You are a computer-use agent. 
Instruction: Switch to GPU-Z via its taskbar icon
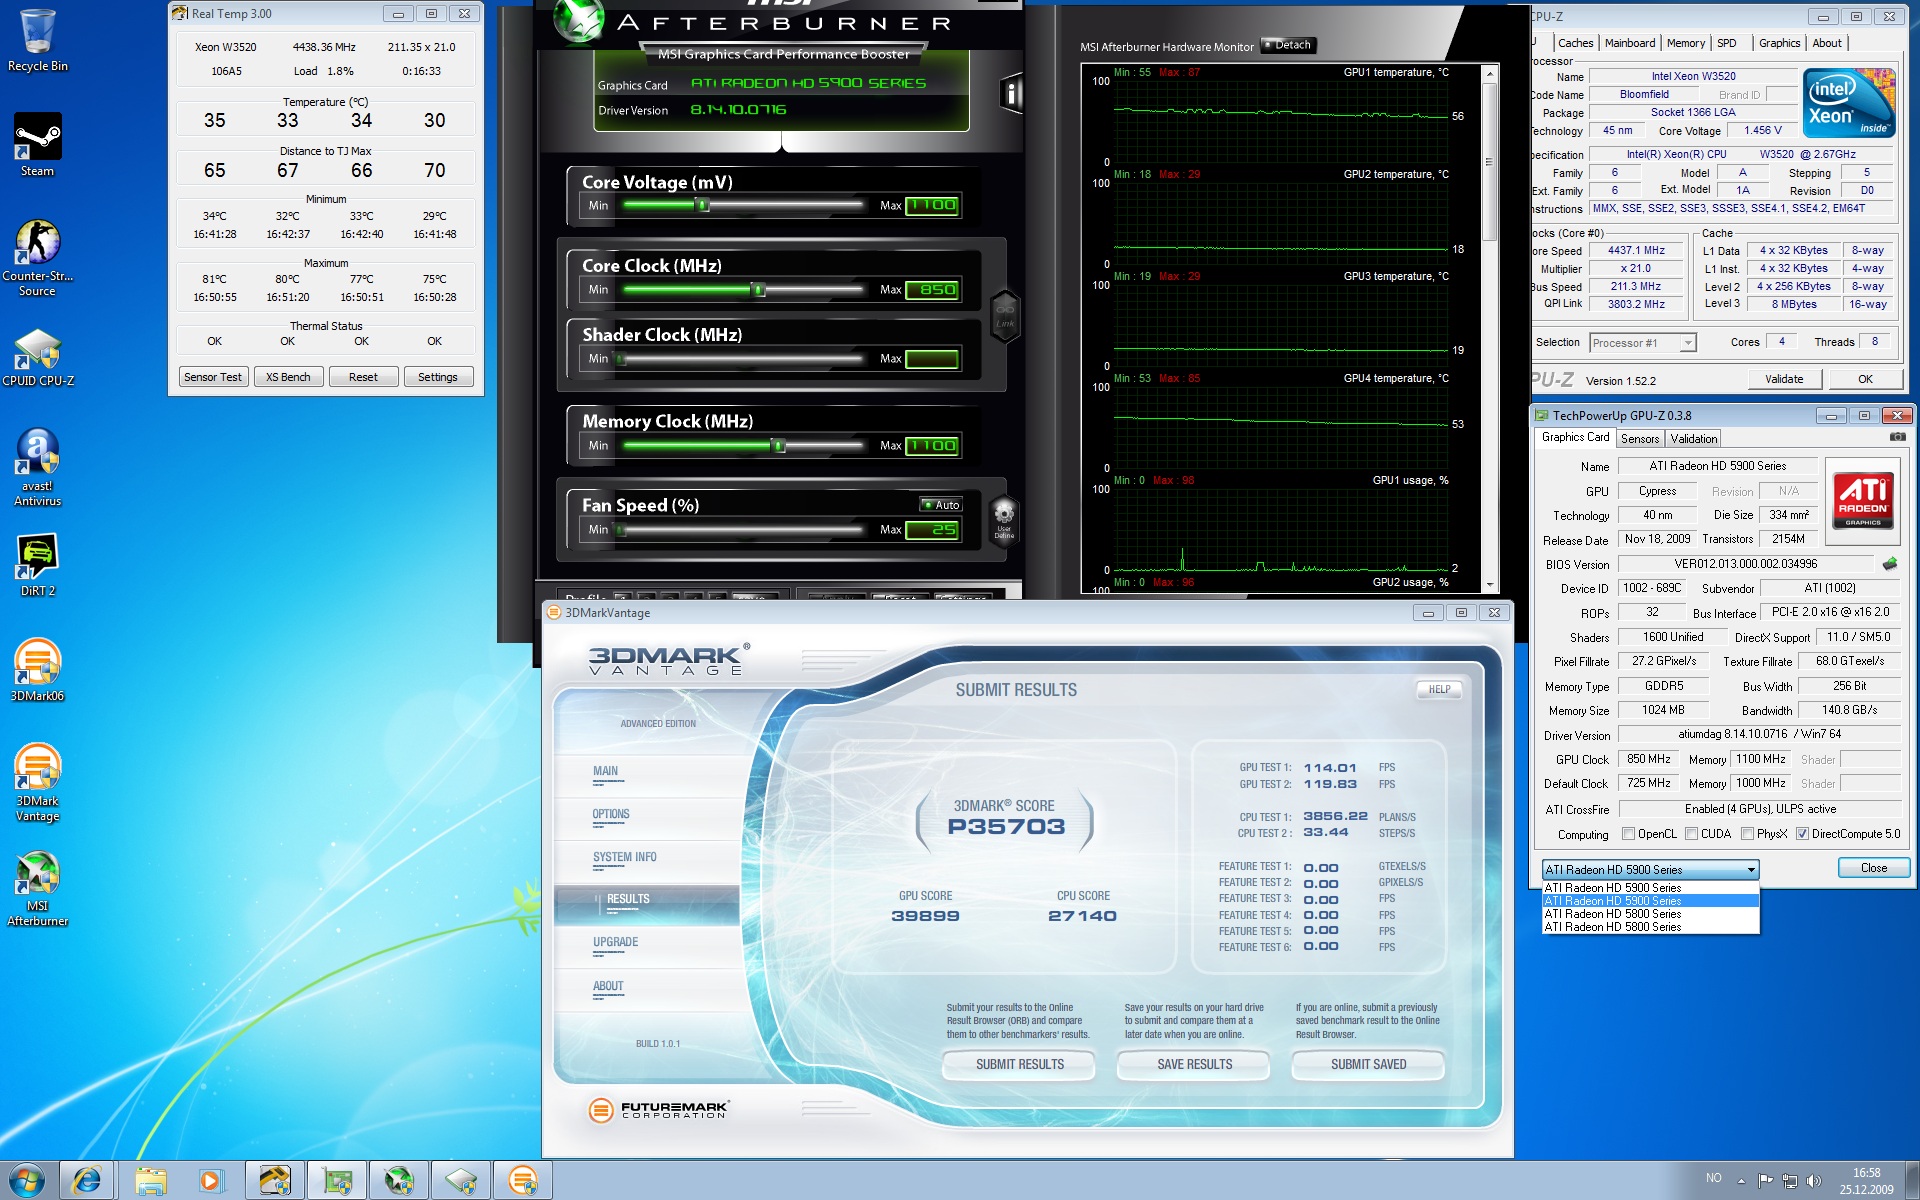pyautogui.click(x=337, y=1181)
